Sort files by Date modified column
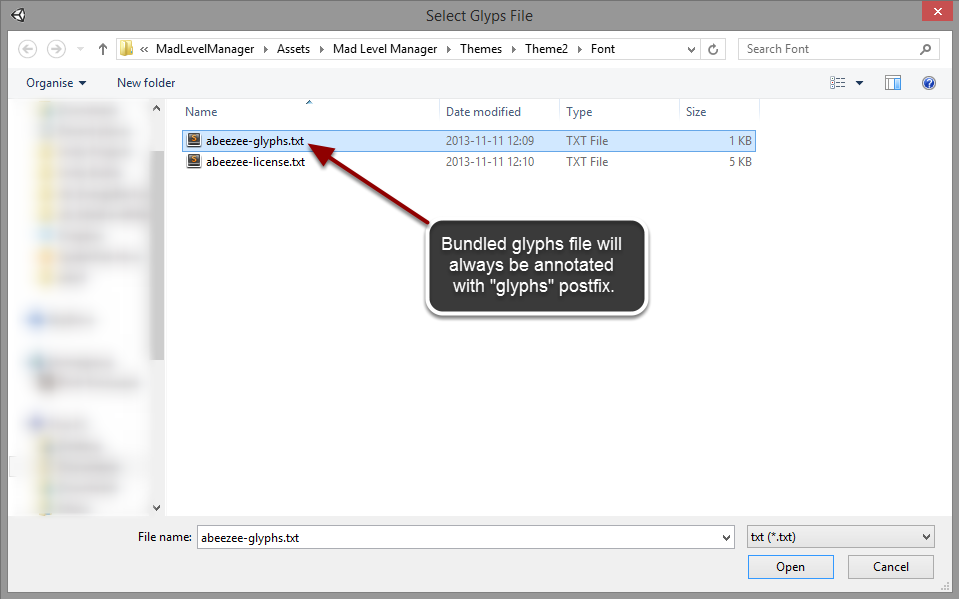Image resolution: width=959 pixels, height=599 pixels. pos(483,112)
